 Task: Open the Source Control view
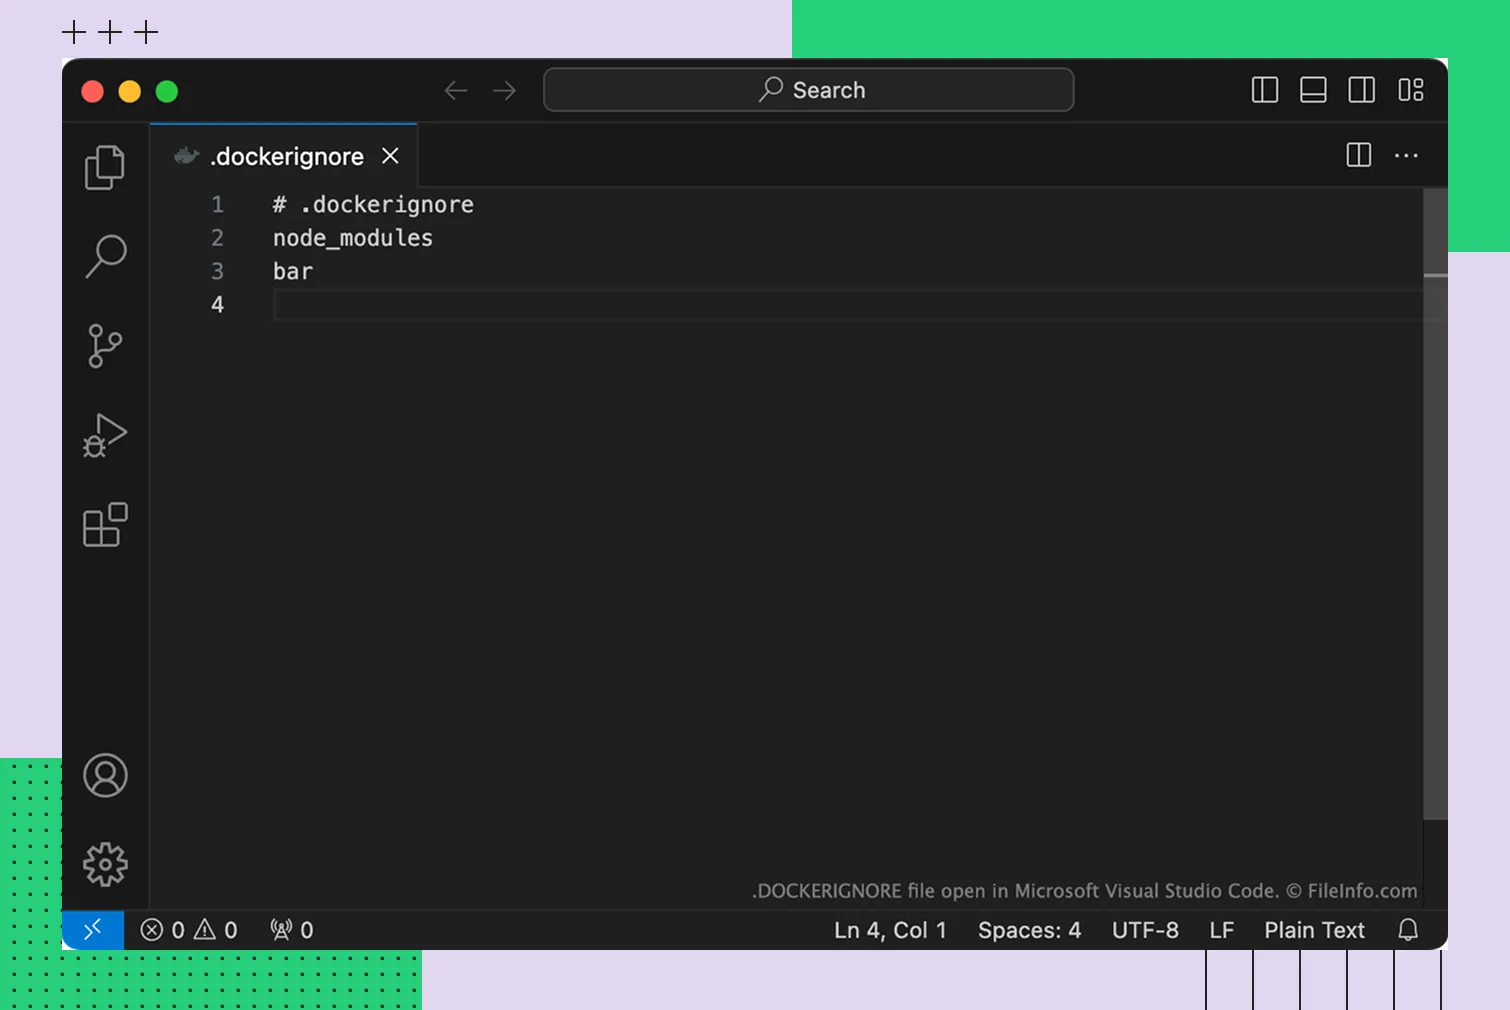coord(105,346)
